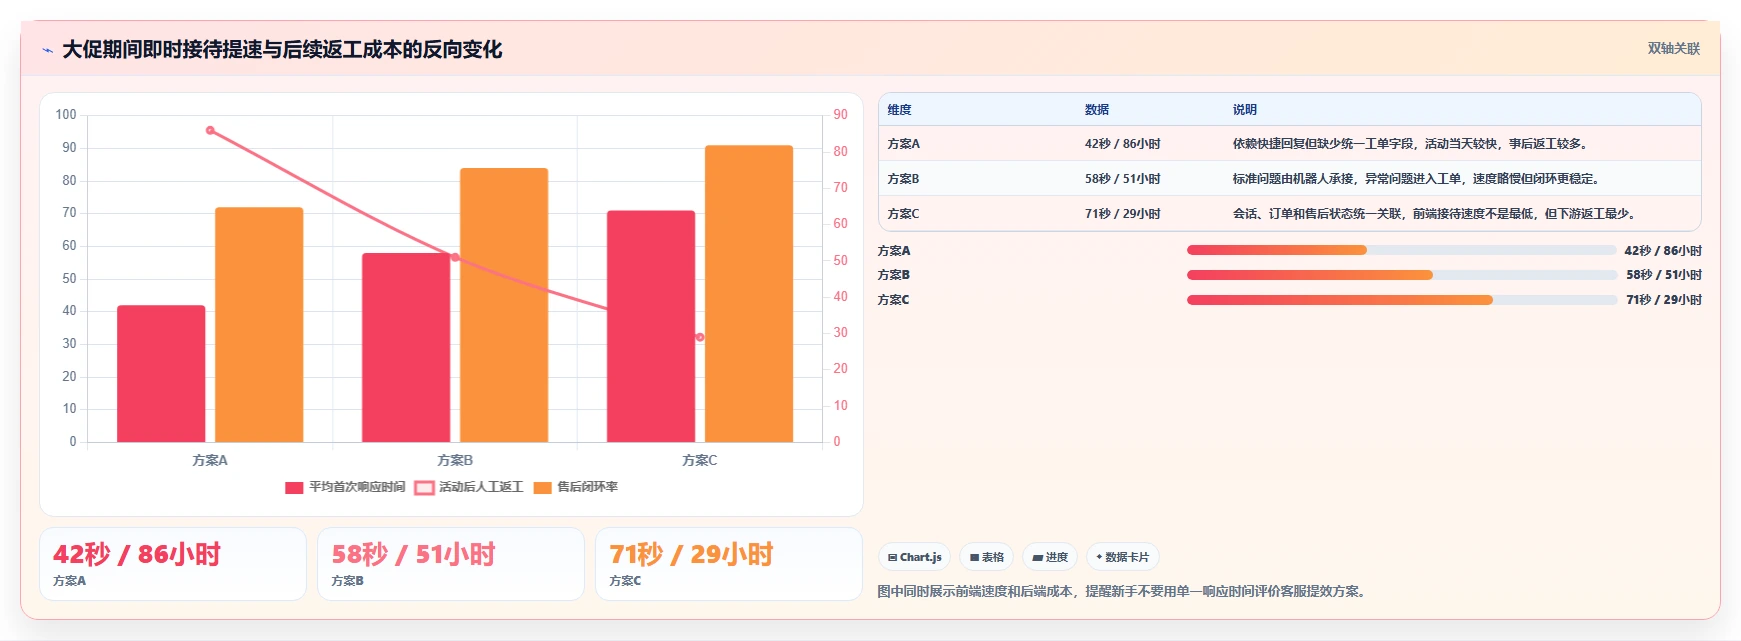Viewport: 1741px width, 641px height.
Task: Toggle 售后闭环率 legend item
Action: (x=576, y=487)
